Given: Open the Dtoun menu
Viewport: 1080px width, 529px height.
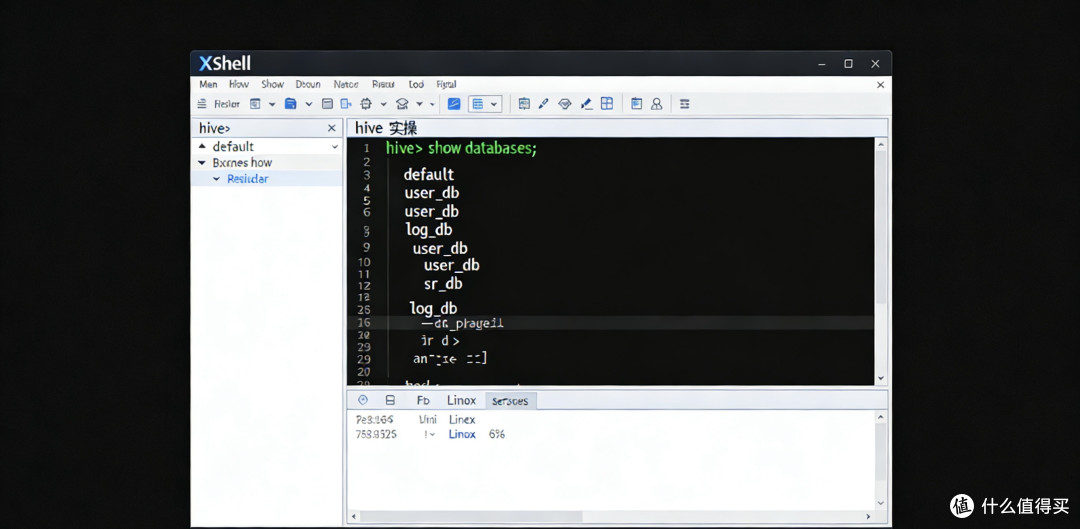Looking at the screenshot, I should point(308,84).
